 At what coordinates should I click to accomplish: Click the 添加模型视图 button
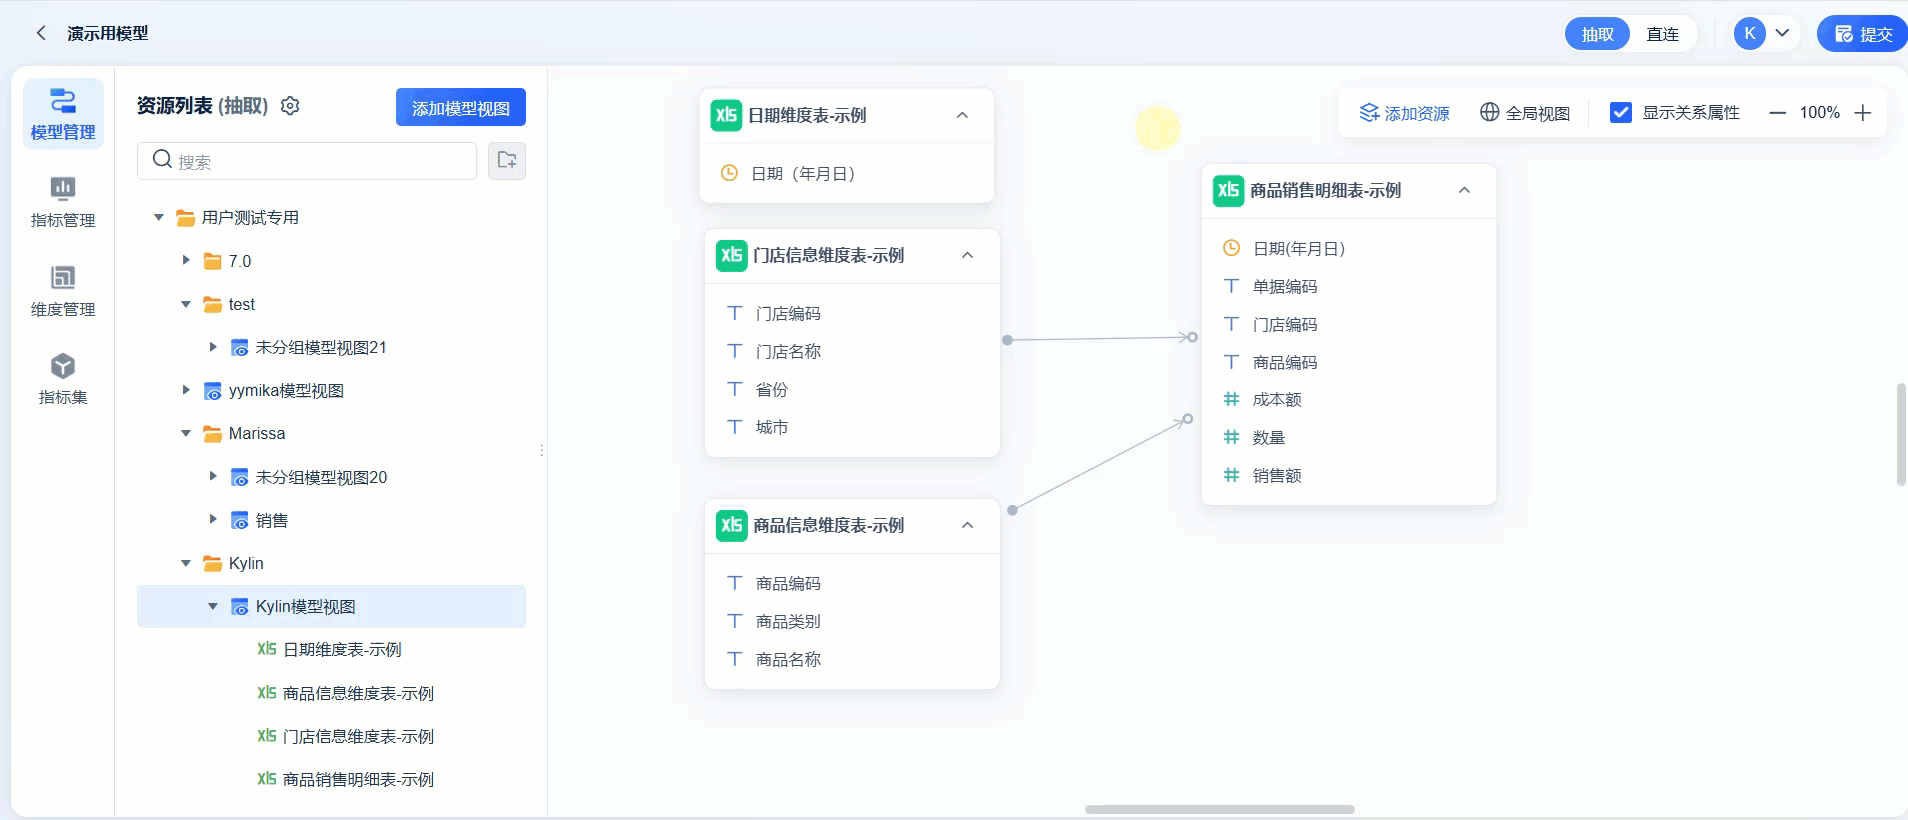tap(461, 107)
